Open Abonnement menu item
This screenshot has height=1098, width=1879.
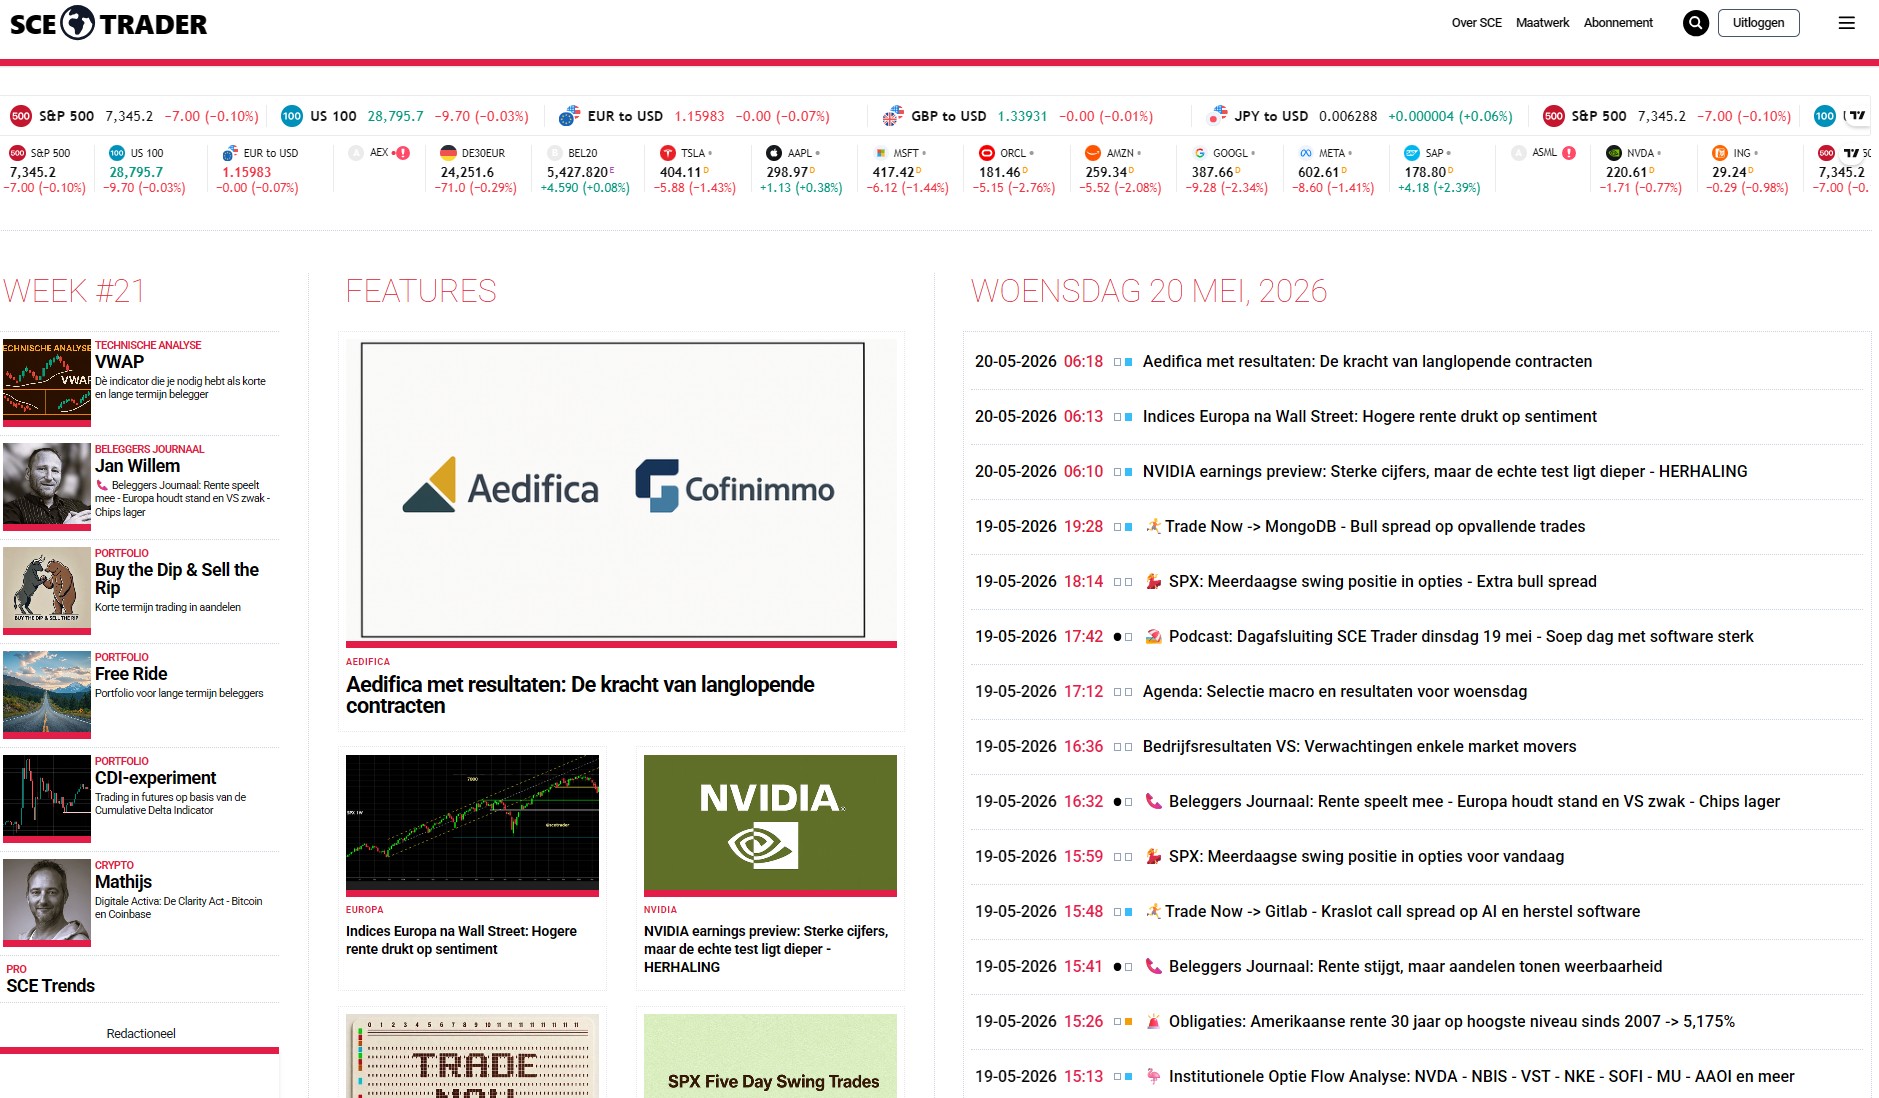pyautogui.click(x=1618, y=23)
